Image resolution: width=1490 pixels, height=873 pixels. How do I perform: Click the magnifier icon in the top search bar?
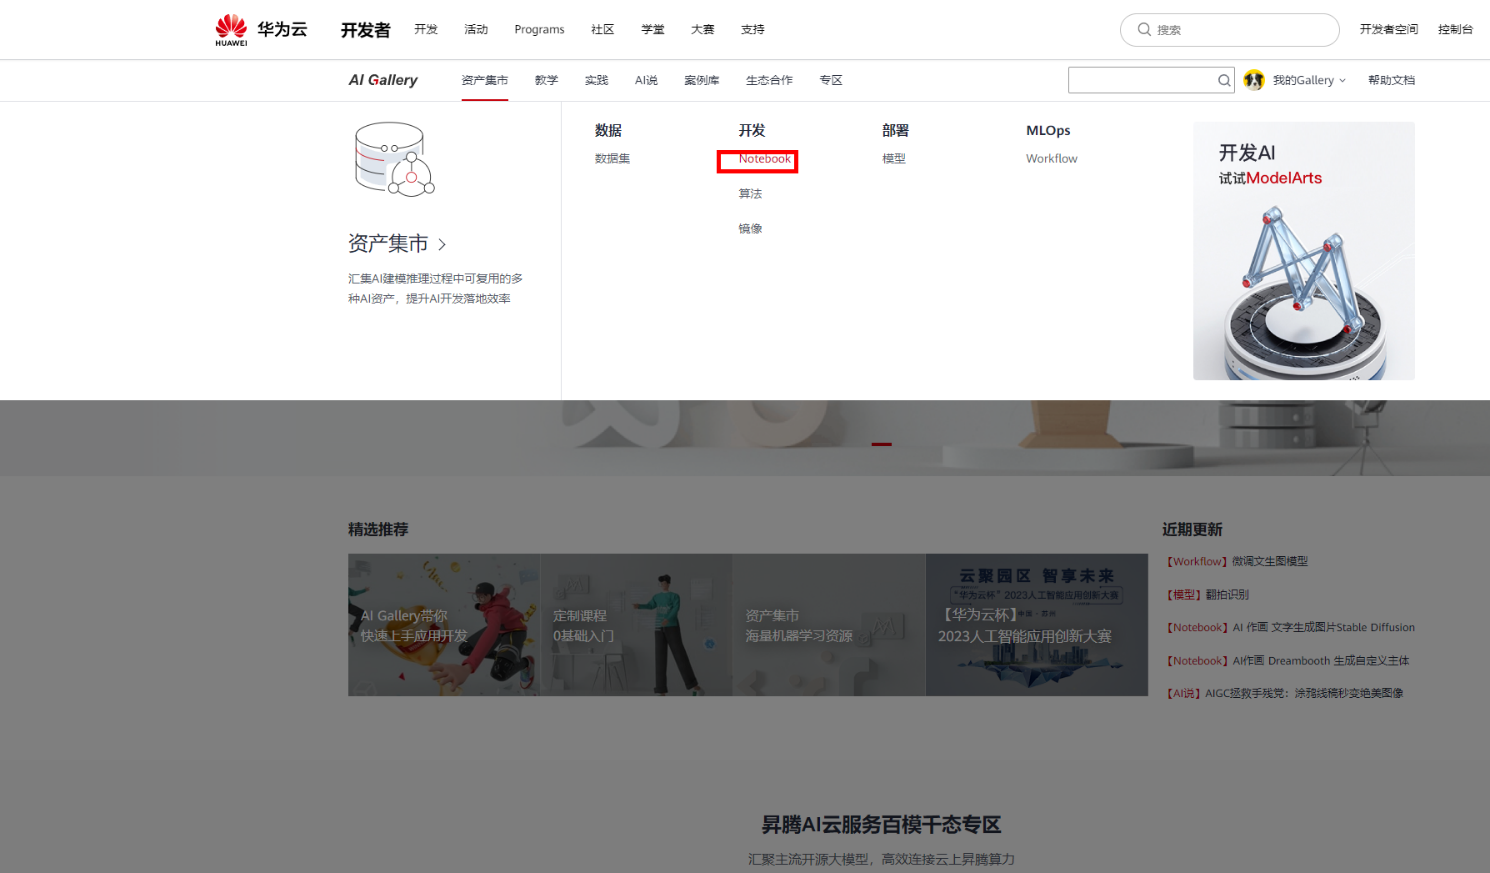(x=1144, y=29)
